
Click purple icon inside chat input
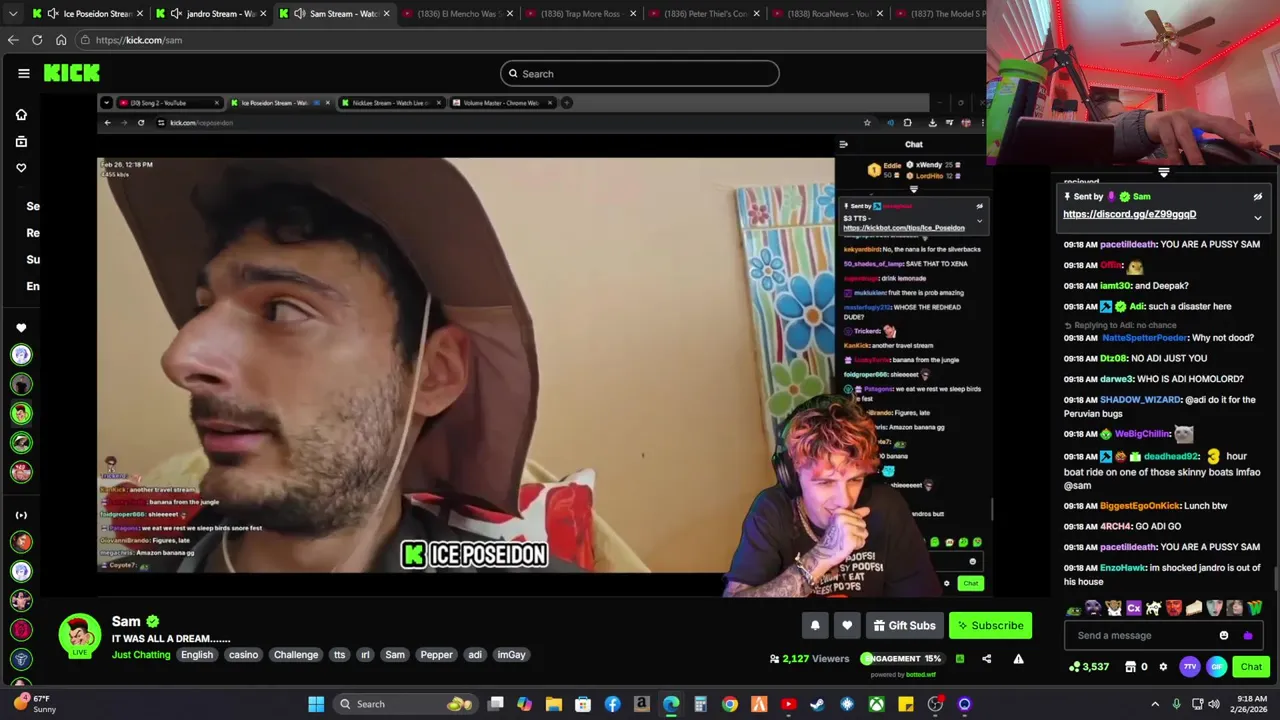coord(1247,635)
